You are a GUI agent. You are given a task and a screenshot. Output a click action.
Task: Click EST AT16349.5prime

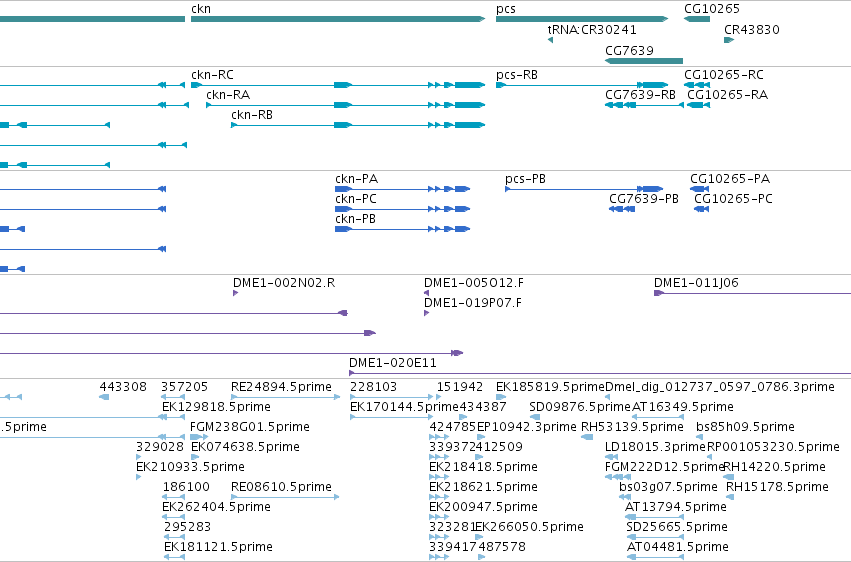pyautogui.click(x=683, y=407)
